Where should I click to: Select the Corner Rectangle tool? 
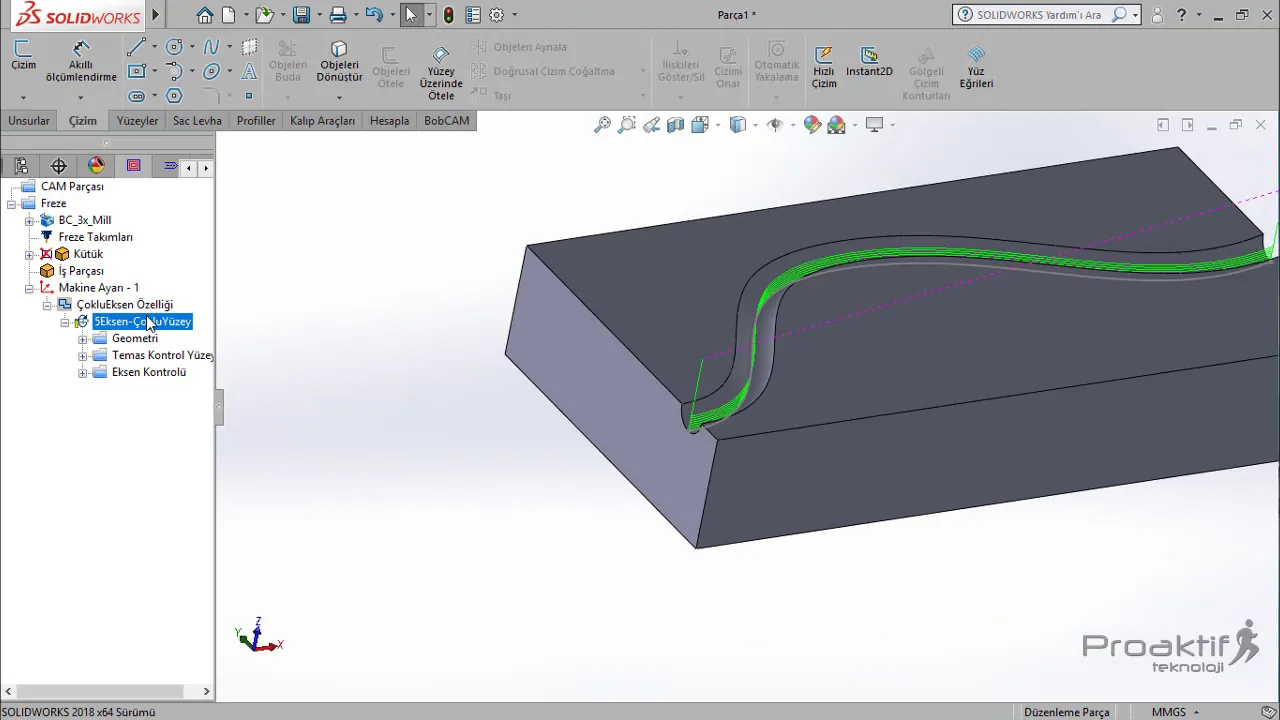[x=136, y=72]
